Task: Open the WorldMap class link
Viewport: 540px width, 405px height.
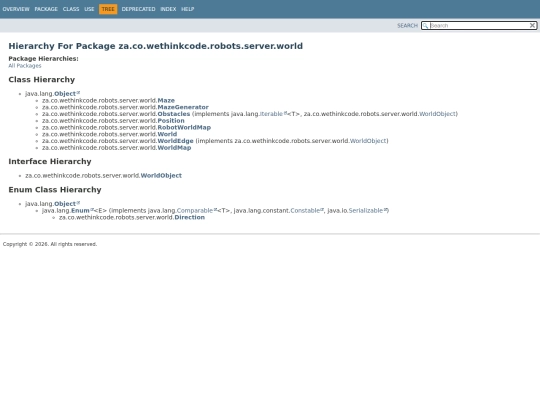Action: 174,148
